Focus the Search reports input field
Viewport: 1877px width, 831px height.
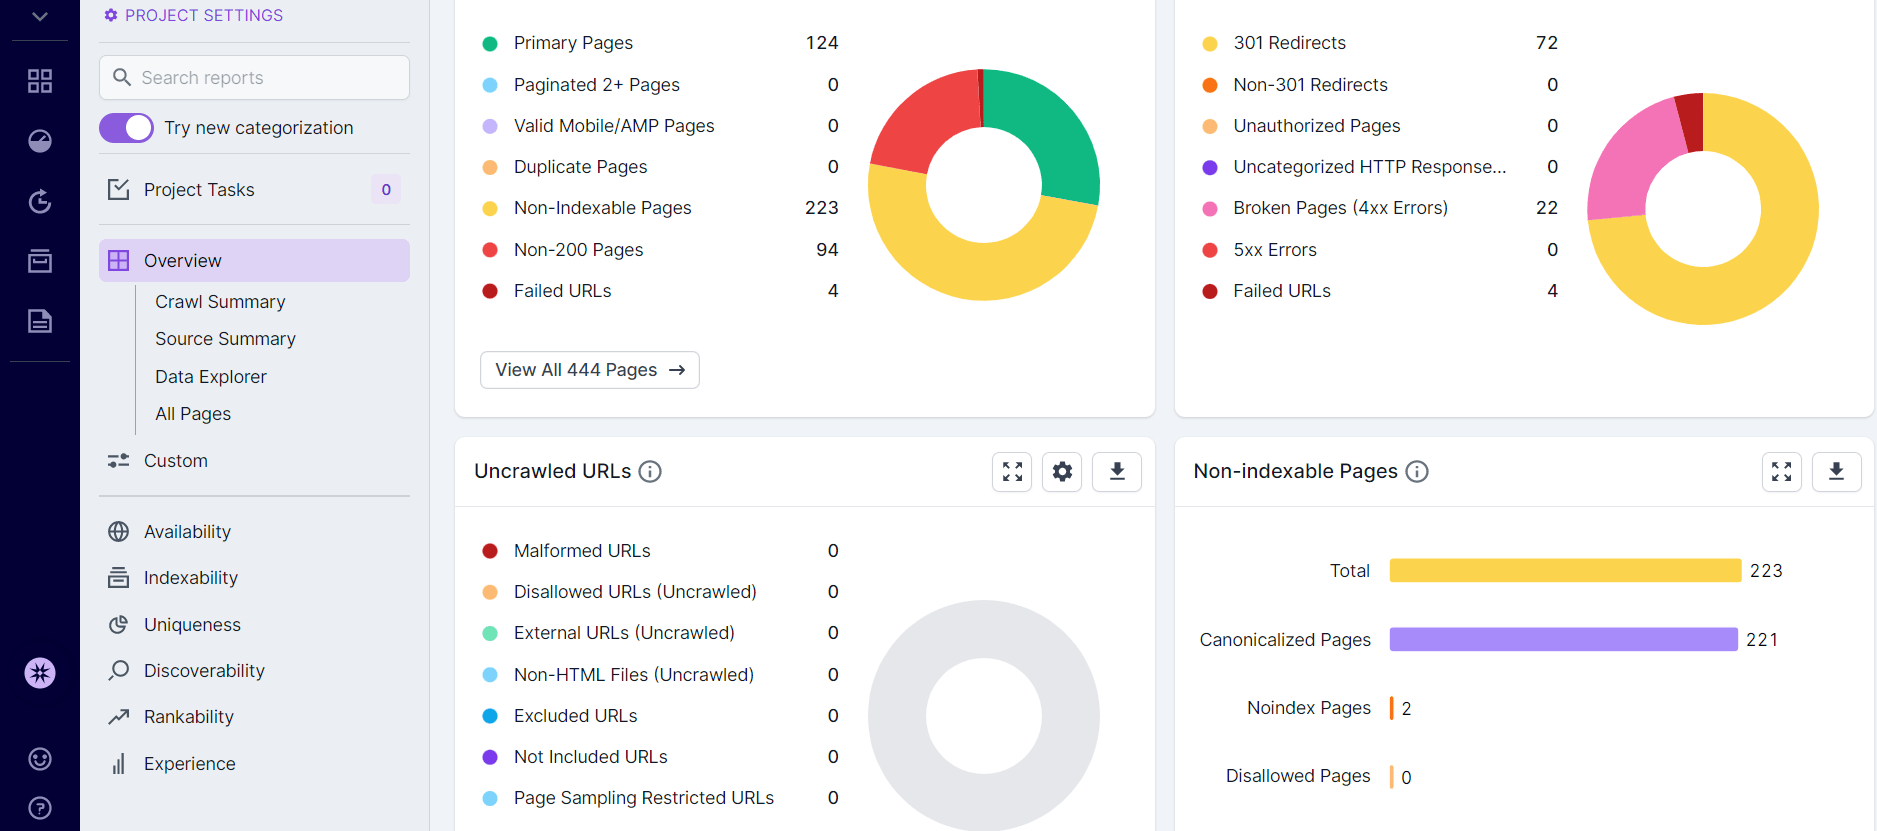point(268,78)
